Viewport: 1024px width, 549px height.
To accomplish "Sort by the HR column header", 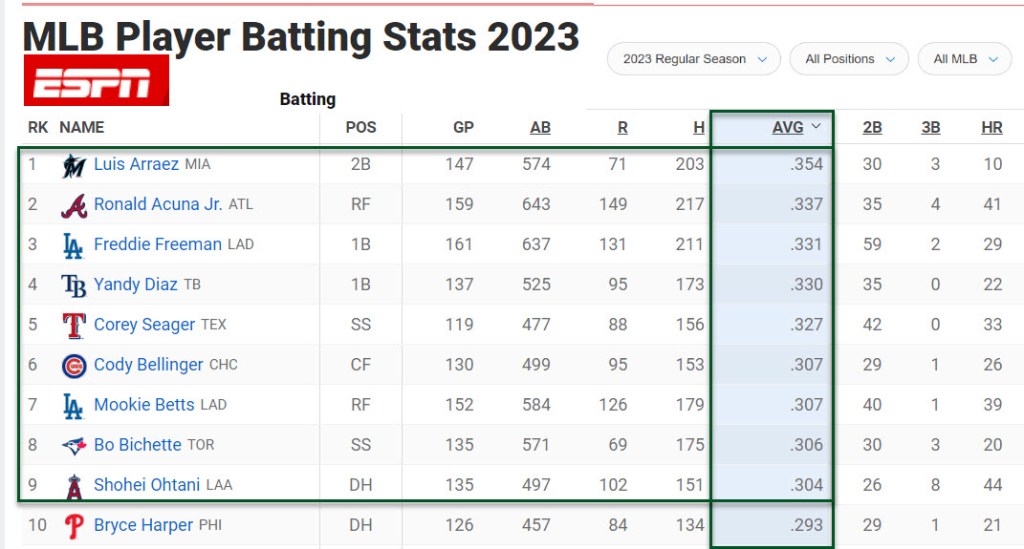I will pyautogui.click(x=991, y=127).
